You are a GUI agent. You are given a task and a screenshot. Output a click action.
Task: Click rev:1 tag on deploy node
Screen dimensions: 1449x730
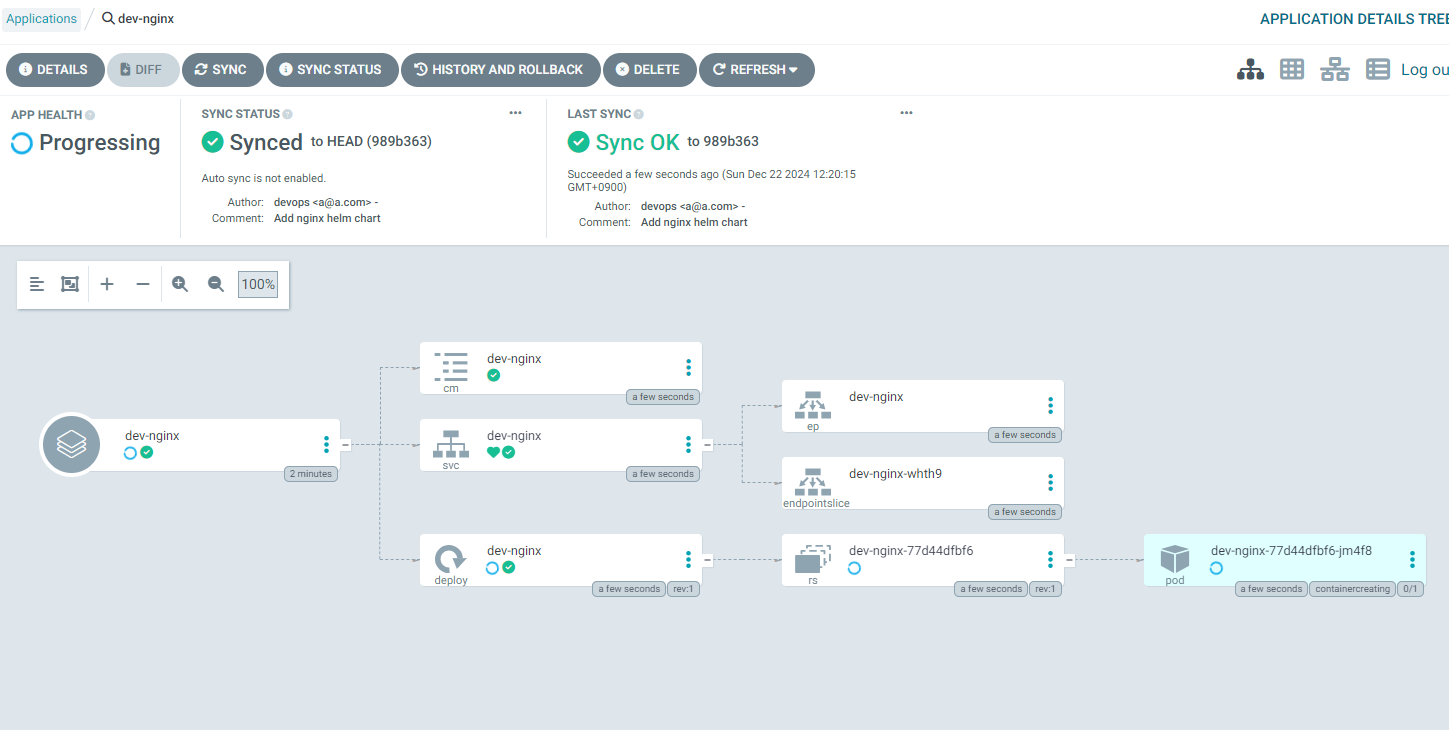pyautogui.click(x=683, y=589)
